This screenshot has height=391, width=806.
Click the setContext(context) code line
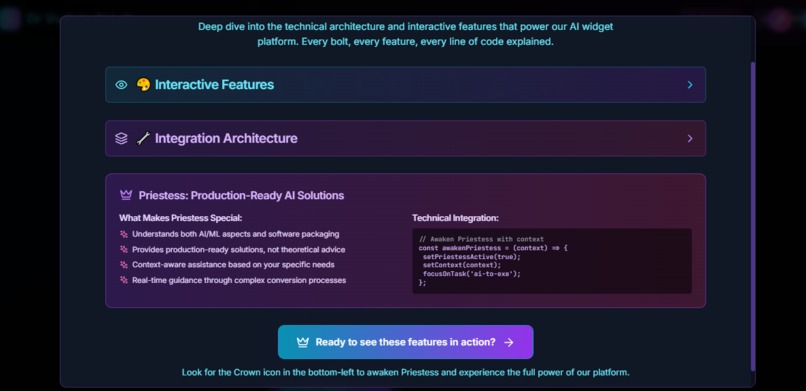462,266
